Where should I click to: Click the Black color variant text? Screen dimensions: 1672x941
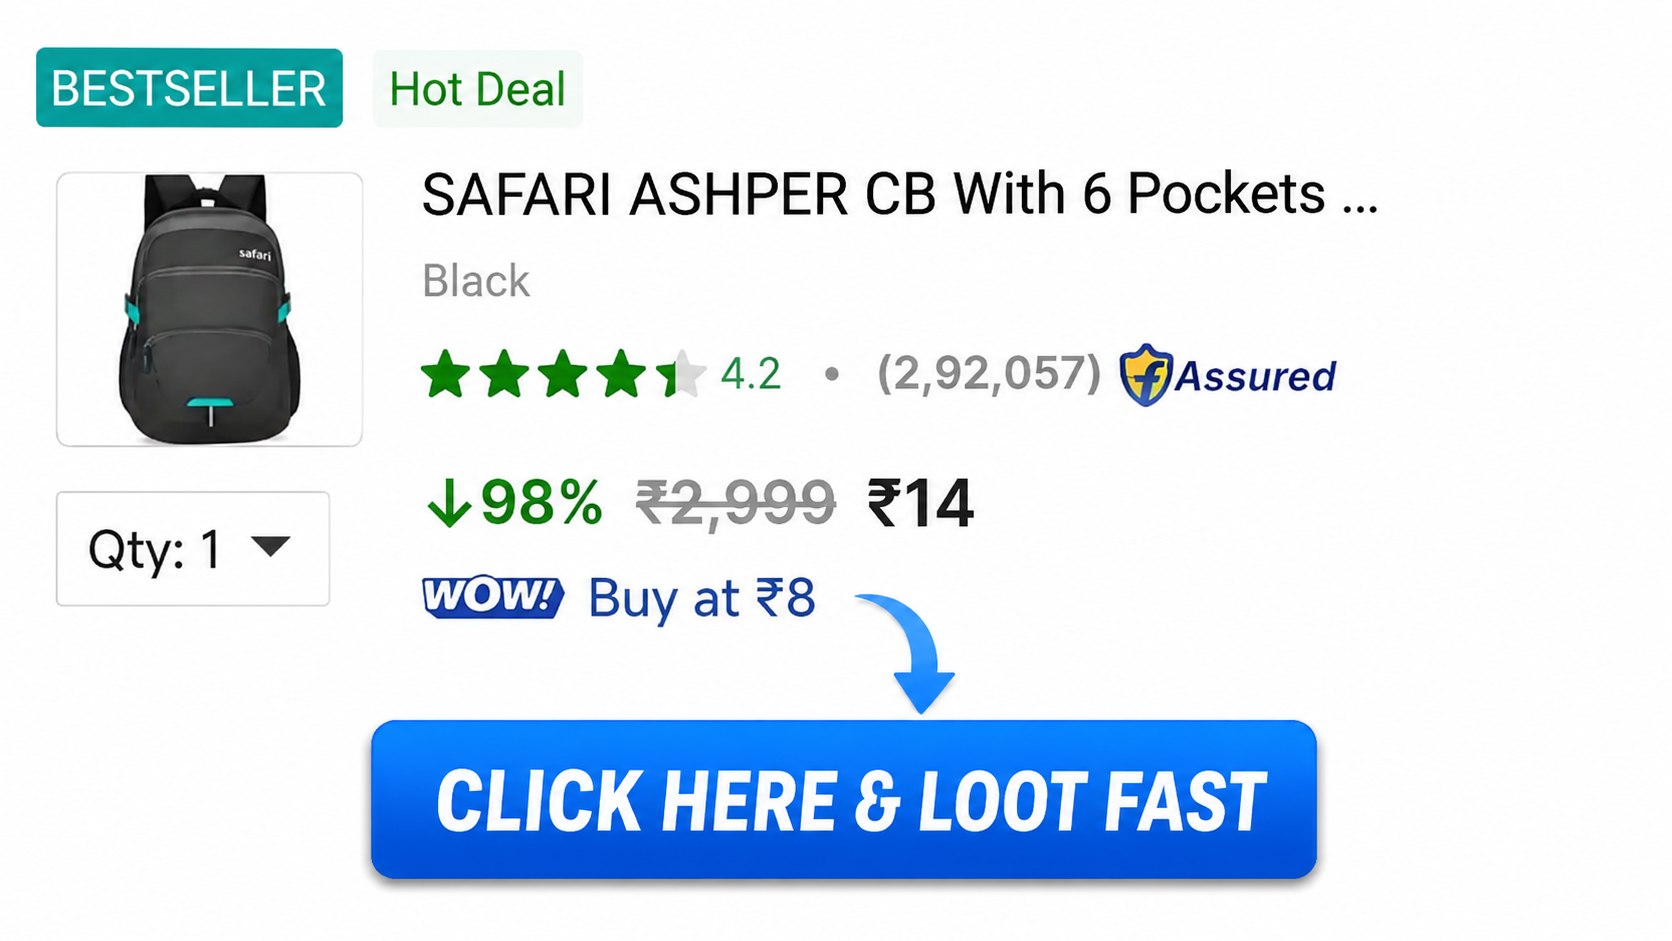(x=476, y=281)
